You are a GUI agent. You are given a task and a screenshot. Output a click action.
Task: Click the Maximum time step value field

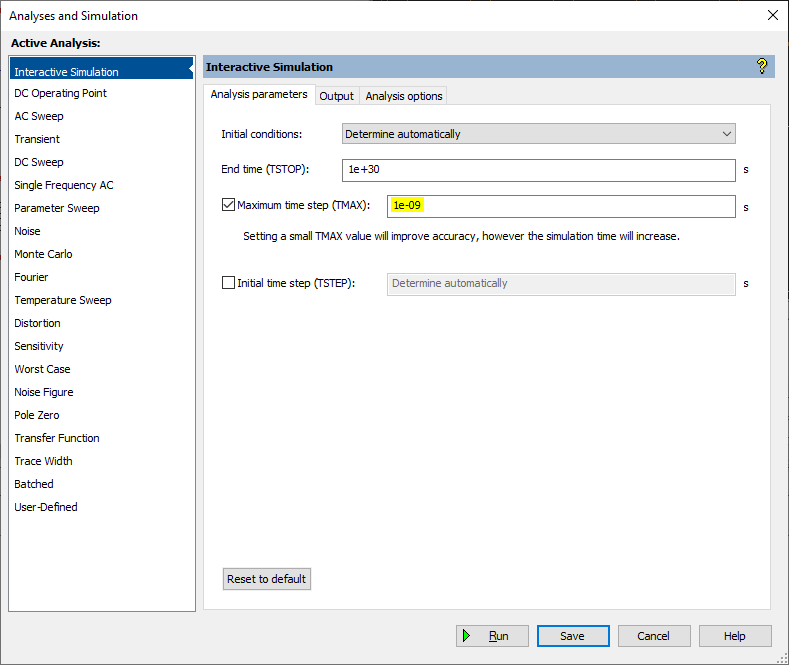[561, 206]
